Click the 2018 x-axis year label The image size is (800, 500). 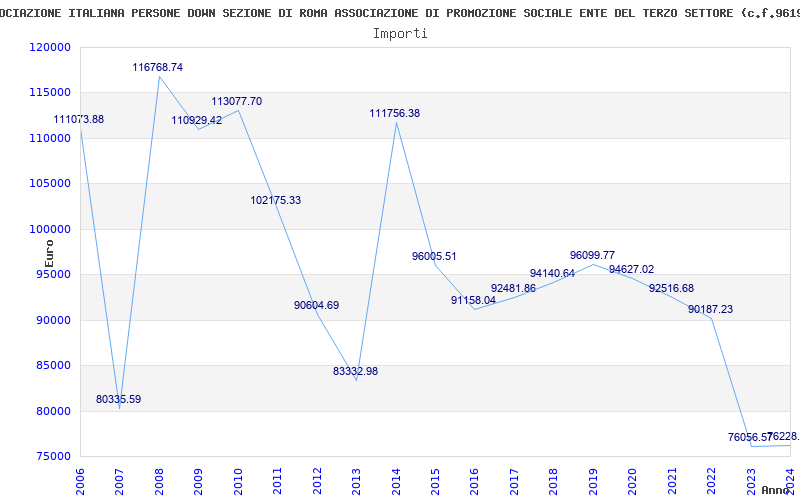click(x=553, y=480)
